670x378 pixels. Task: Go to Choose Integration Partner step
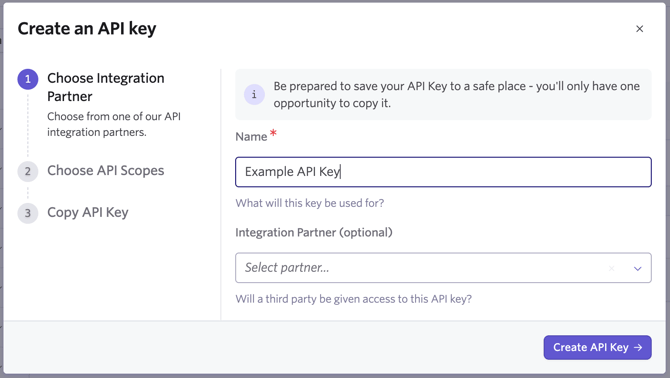pos(106,87)
